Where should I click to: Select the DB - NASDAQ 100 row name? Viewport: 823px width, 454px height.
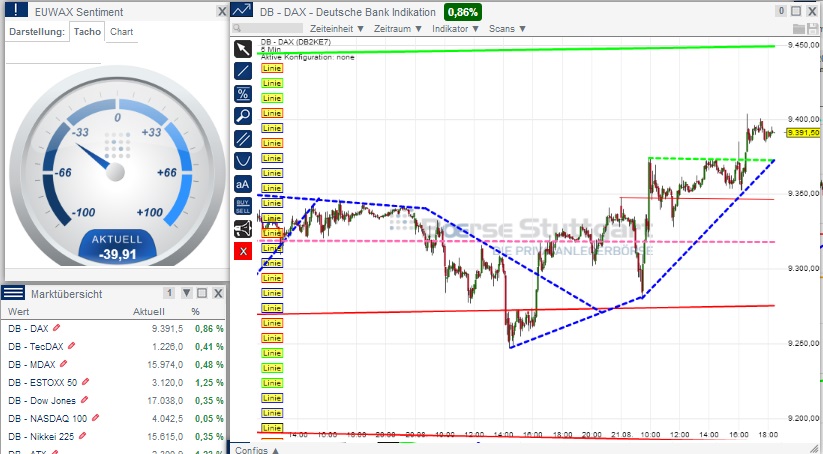48,419
